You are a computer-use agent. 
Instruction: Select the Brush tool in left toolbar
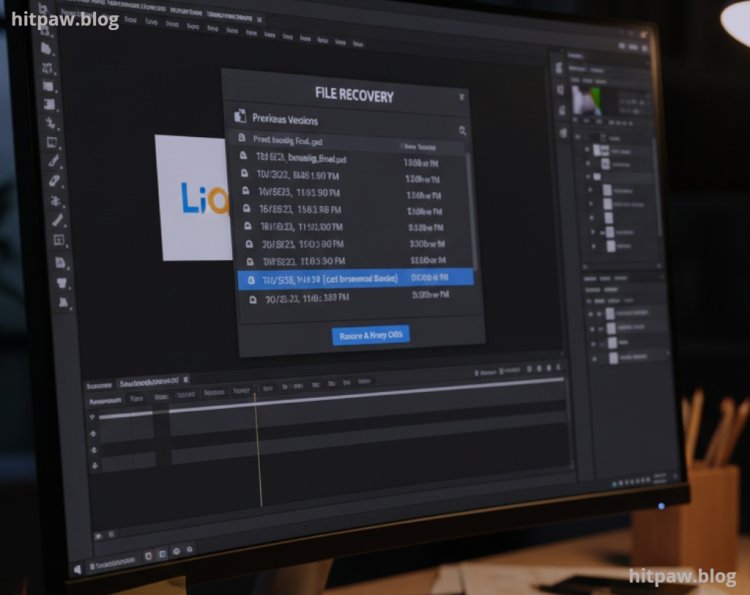coord(55,162)
